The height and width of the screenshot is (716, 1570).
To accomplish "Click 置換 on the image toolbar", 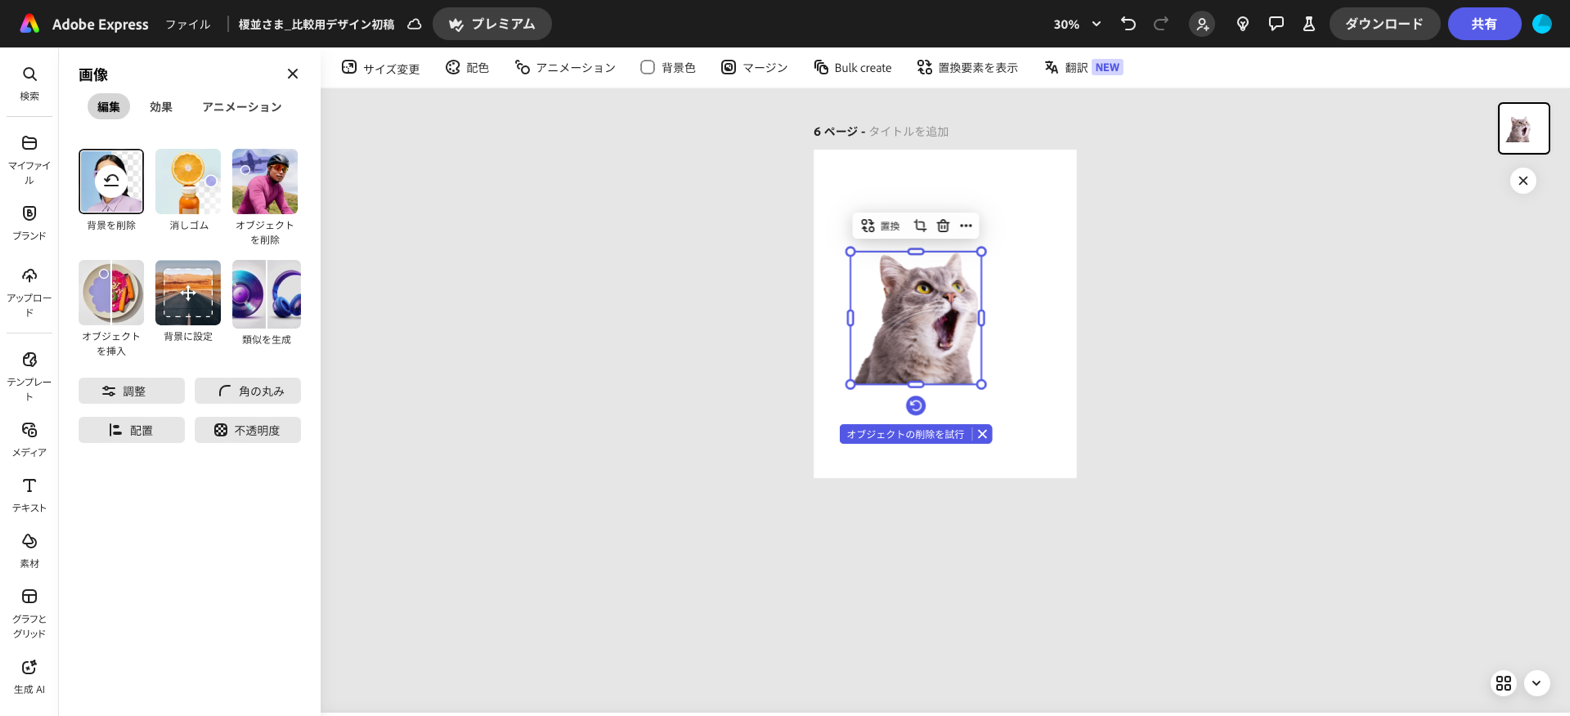I will click(881, 226).
